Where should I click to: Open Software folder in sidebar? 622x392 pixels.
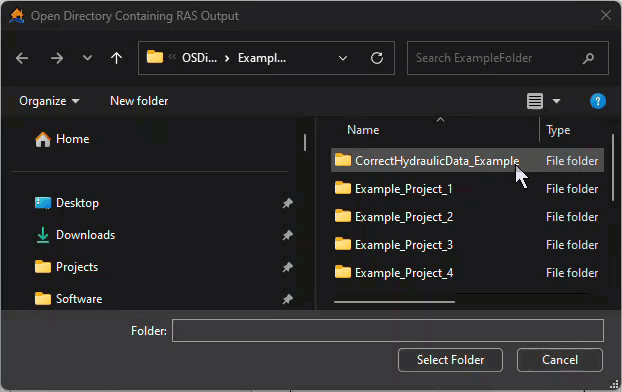[68, 299]
